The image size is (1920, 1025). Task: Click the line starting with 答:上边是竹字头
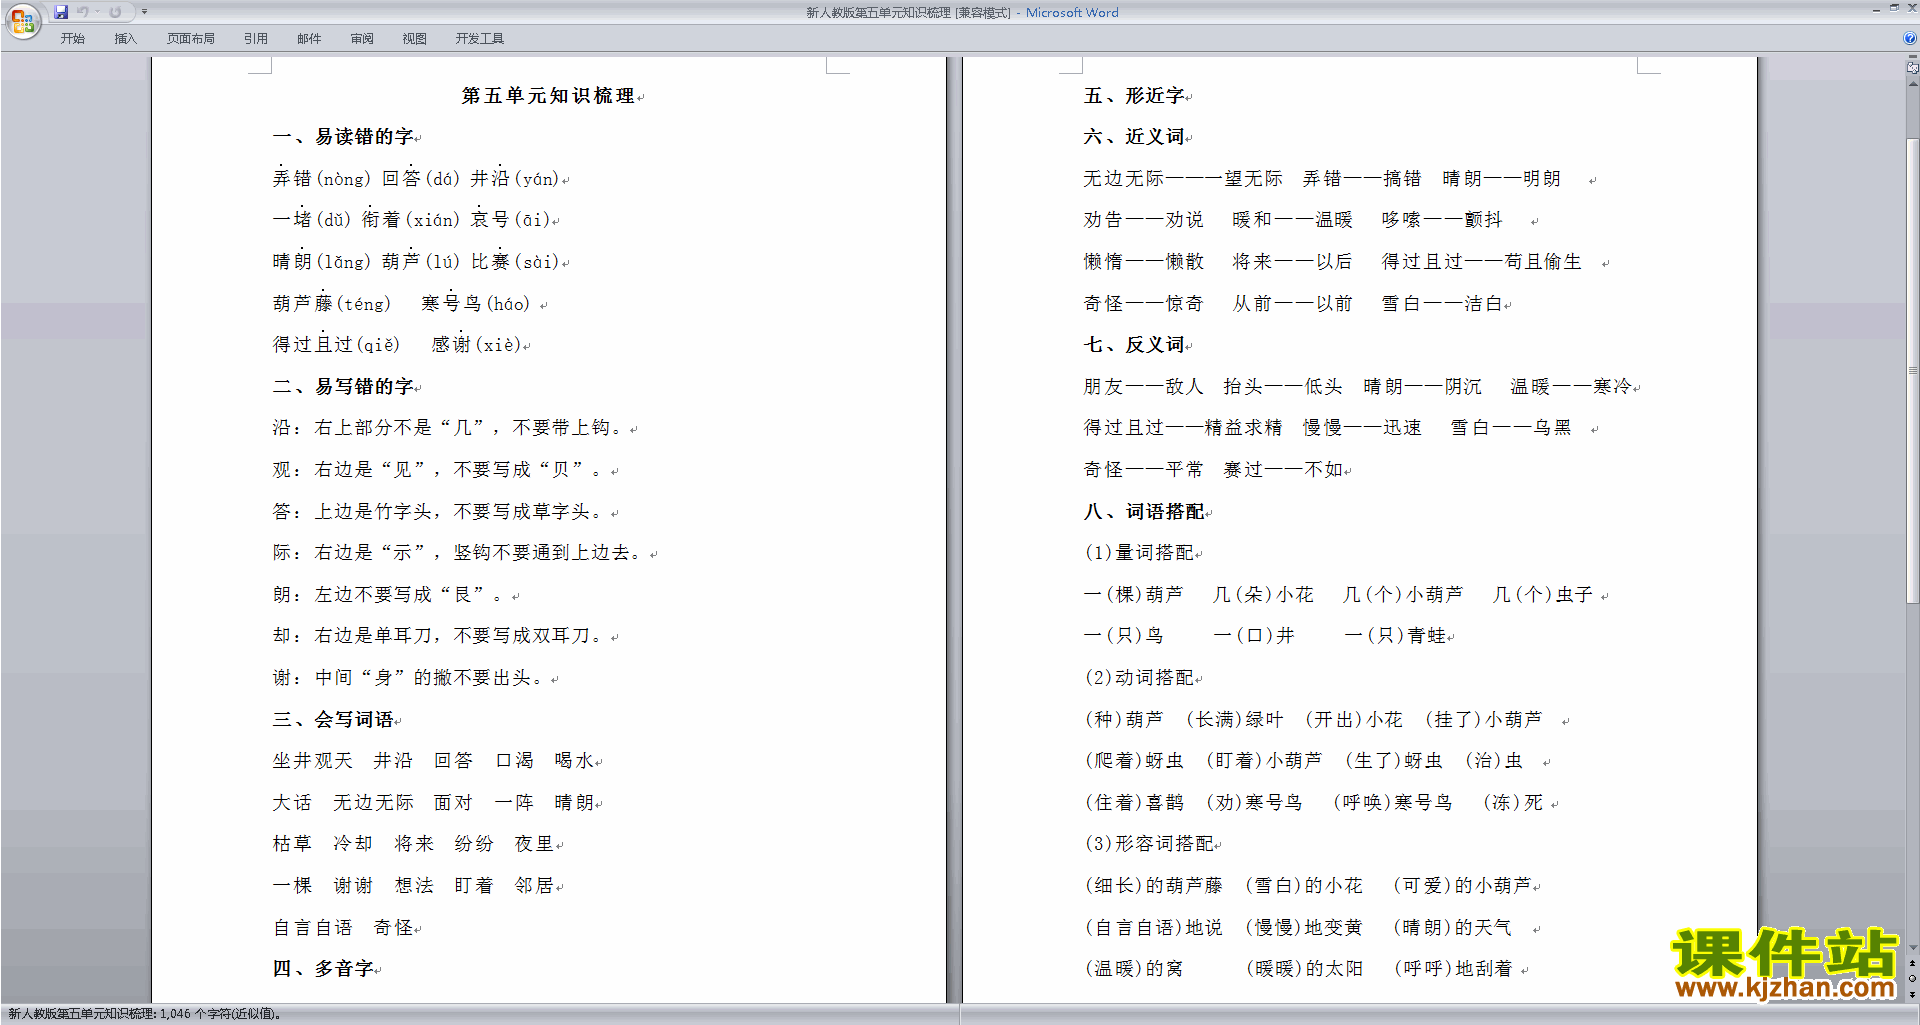point(441,511)
